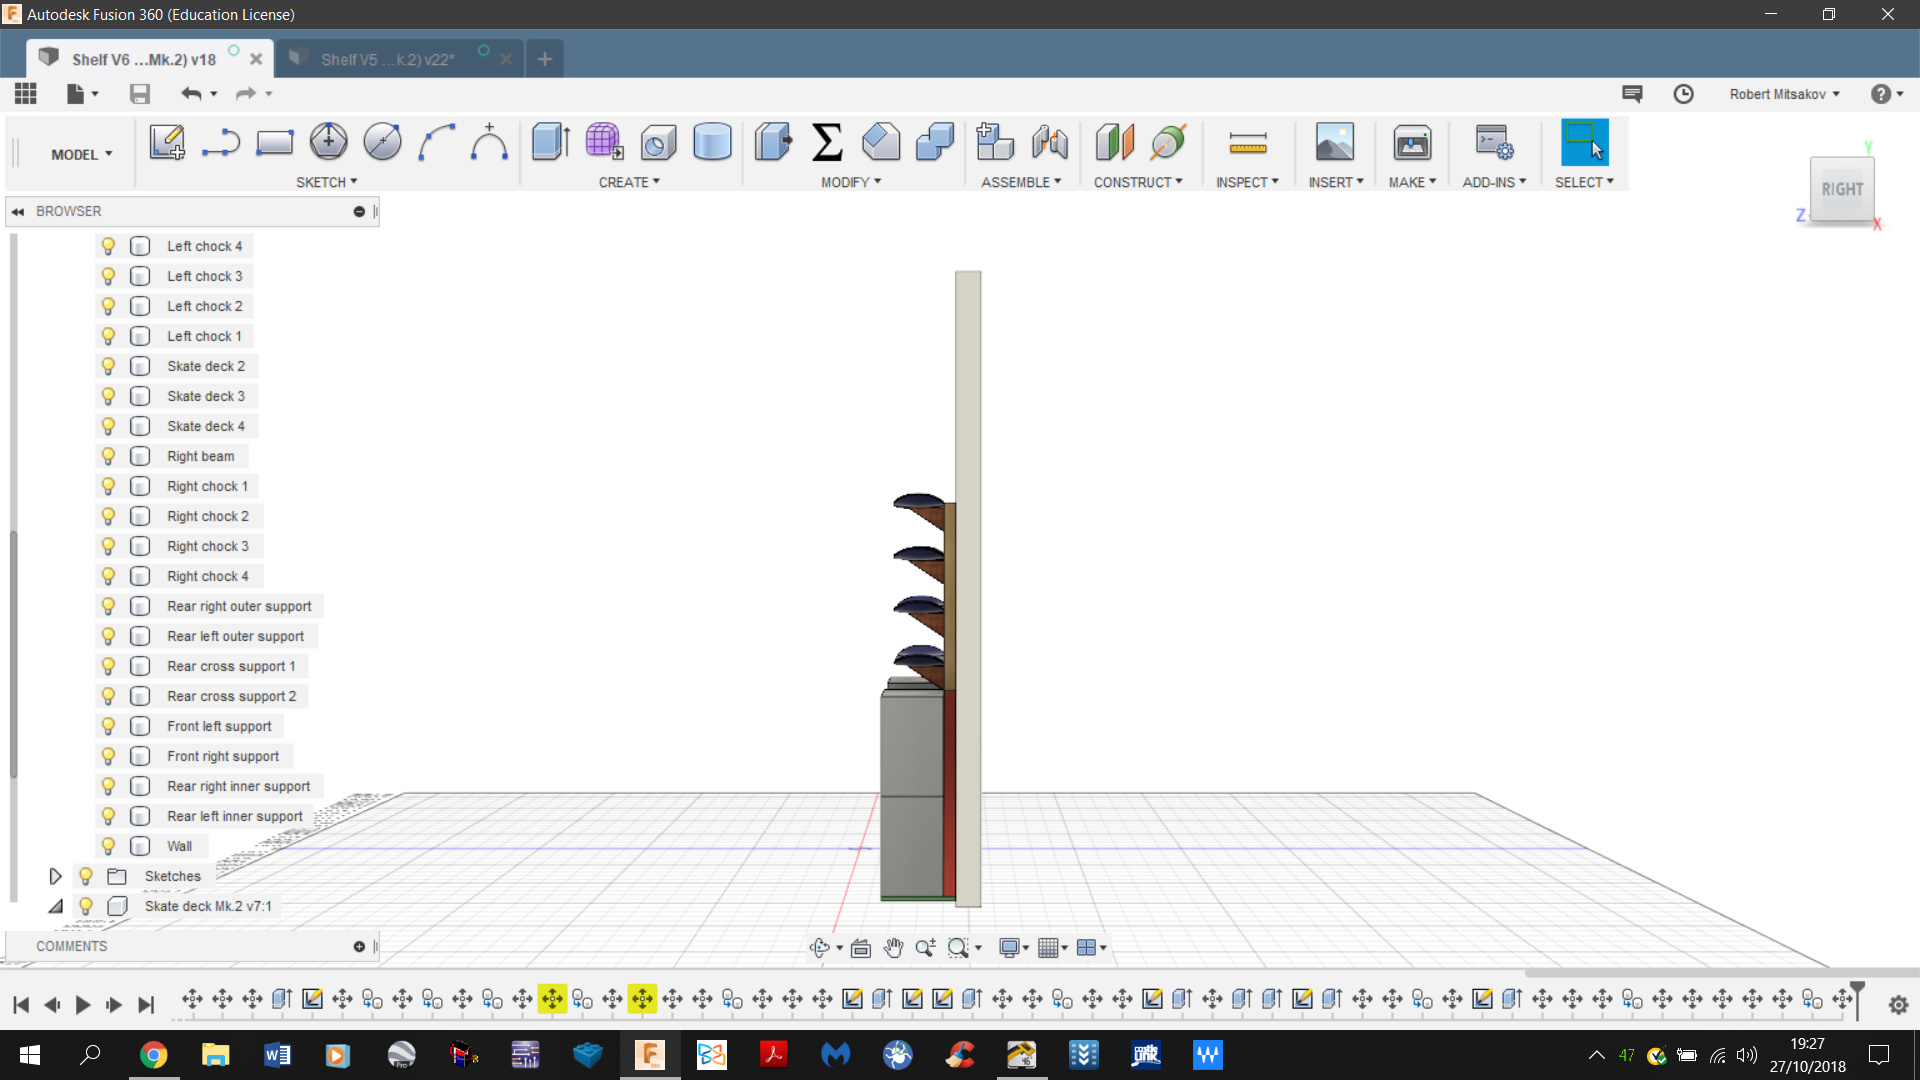The width and height of the screenshot is (1920, 1080).
Task: Select the Joint tool
Action: [x=1049, y=142]
